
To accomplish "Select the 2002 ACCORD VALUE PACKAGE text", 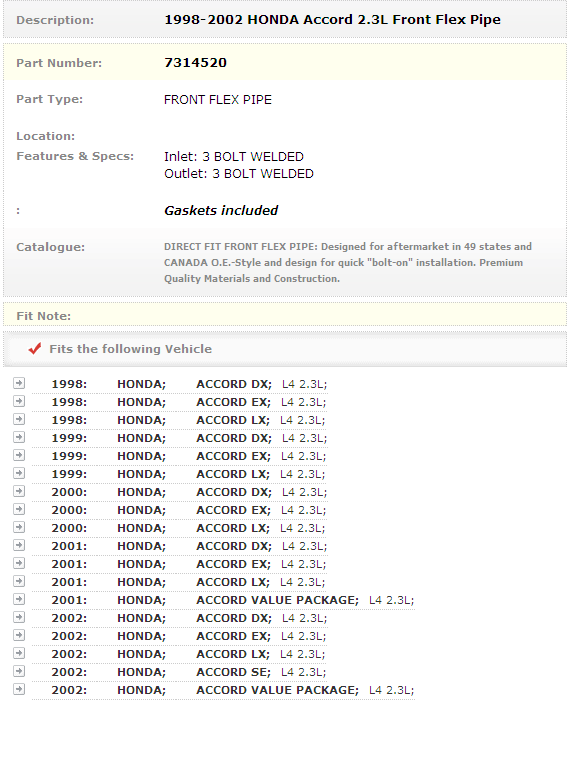I will click(x=278, y=690).
